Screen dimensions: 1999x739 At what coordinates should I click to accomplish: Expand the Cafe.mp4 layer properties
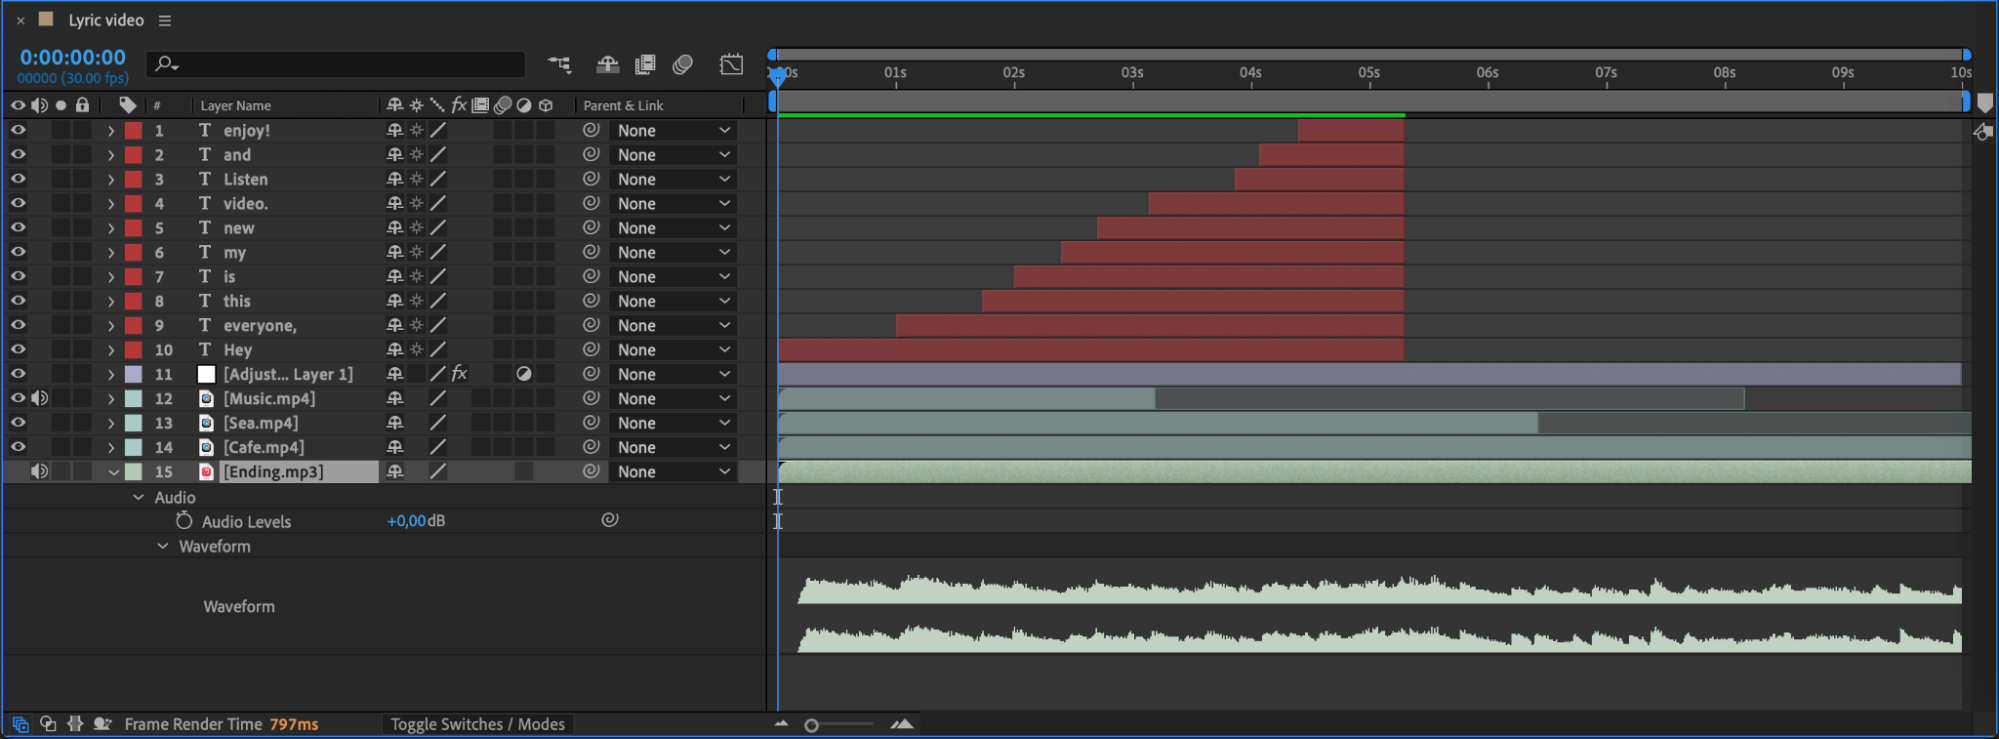(111, 448)
